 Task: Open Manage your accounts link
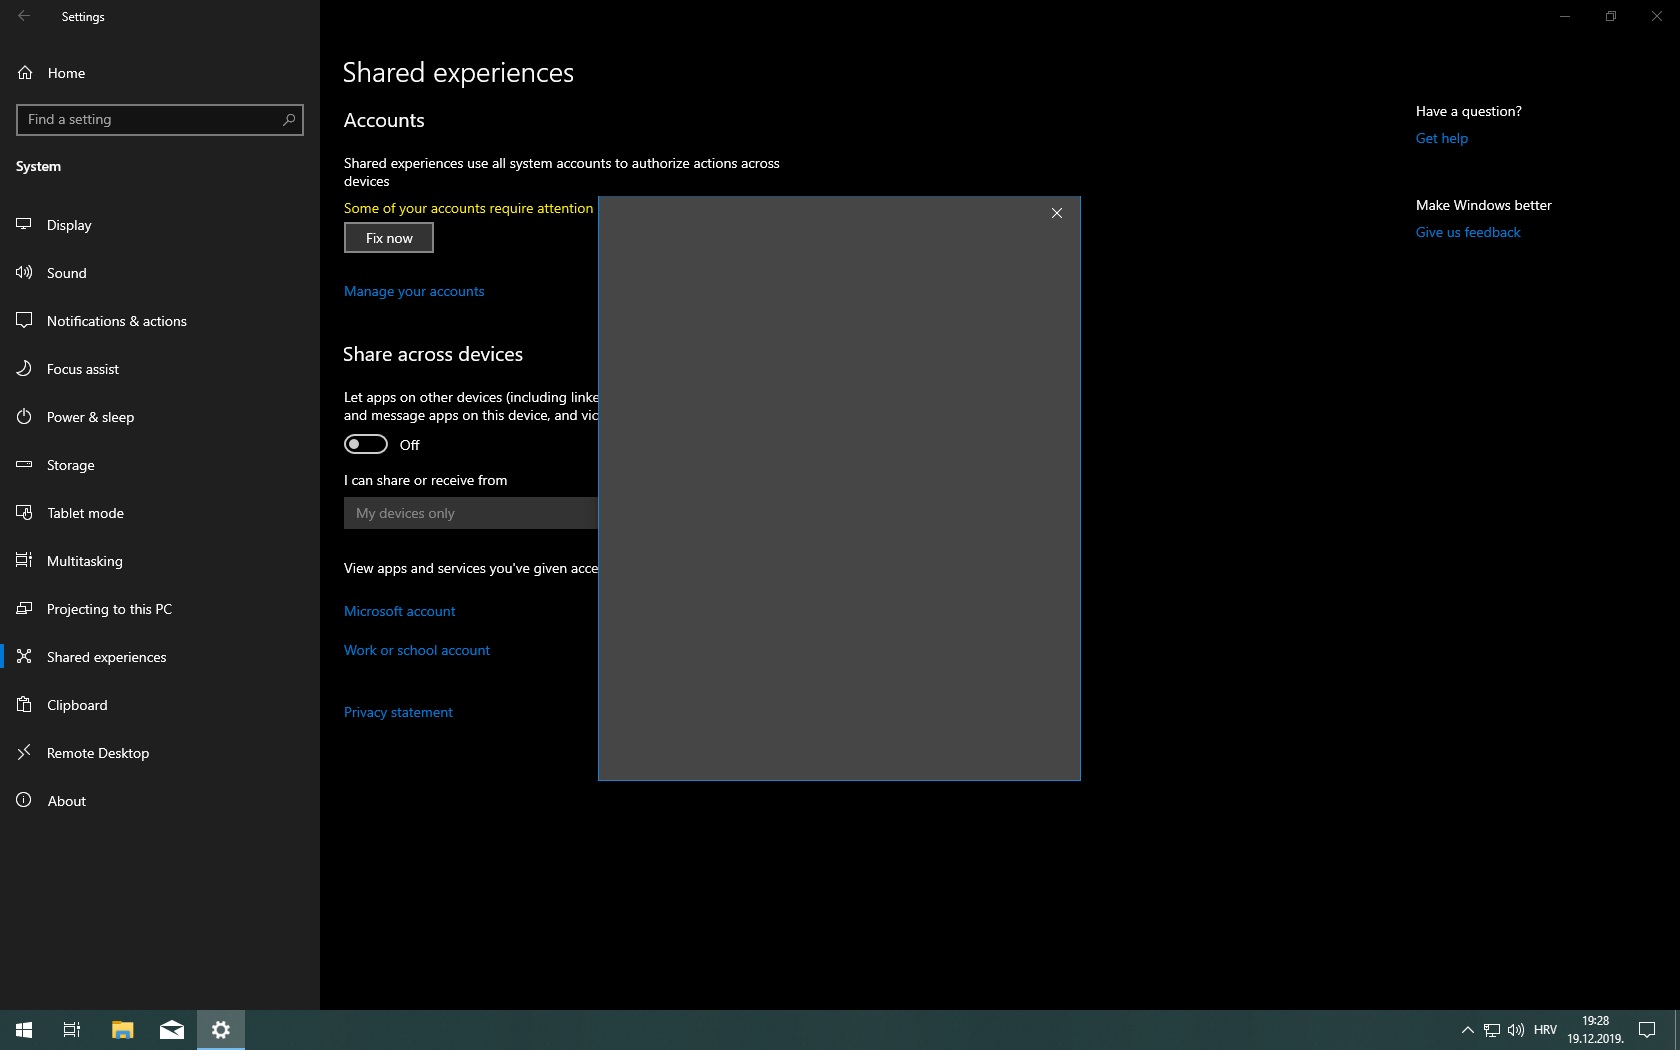(414, 291)
